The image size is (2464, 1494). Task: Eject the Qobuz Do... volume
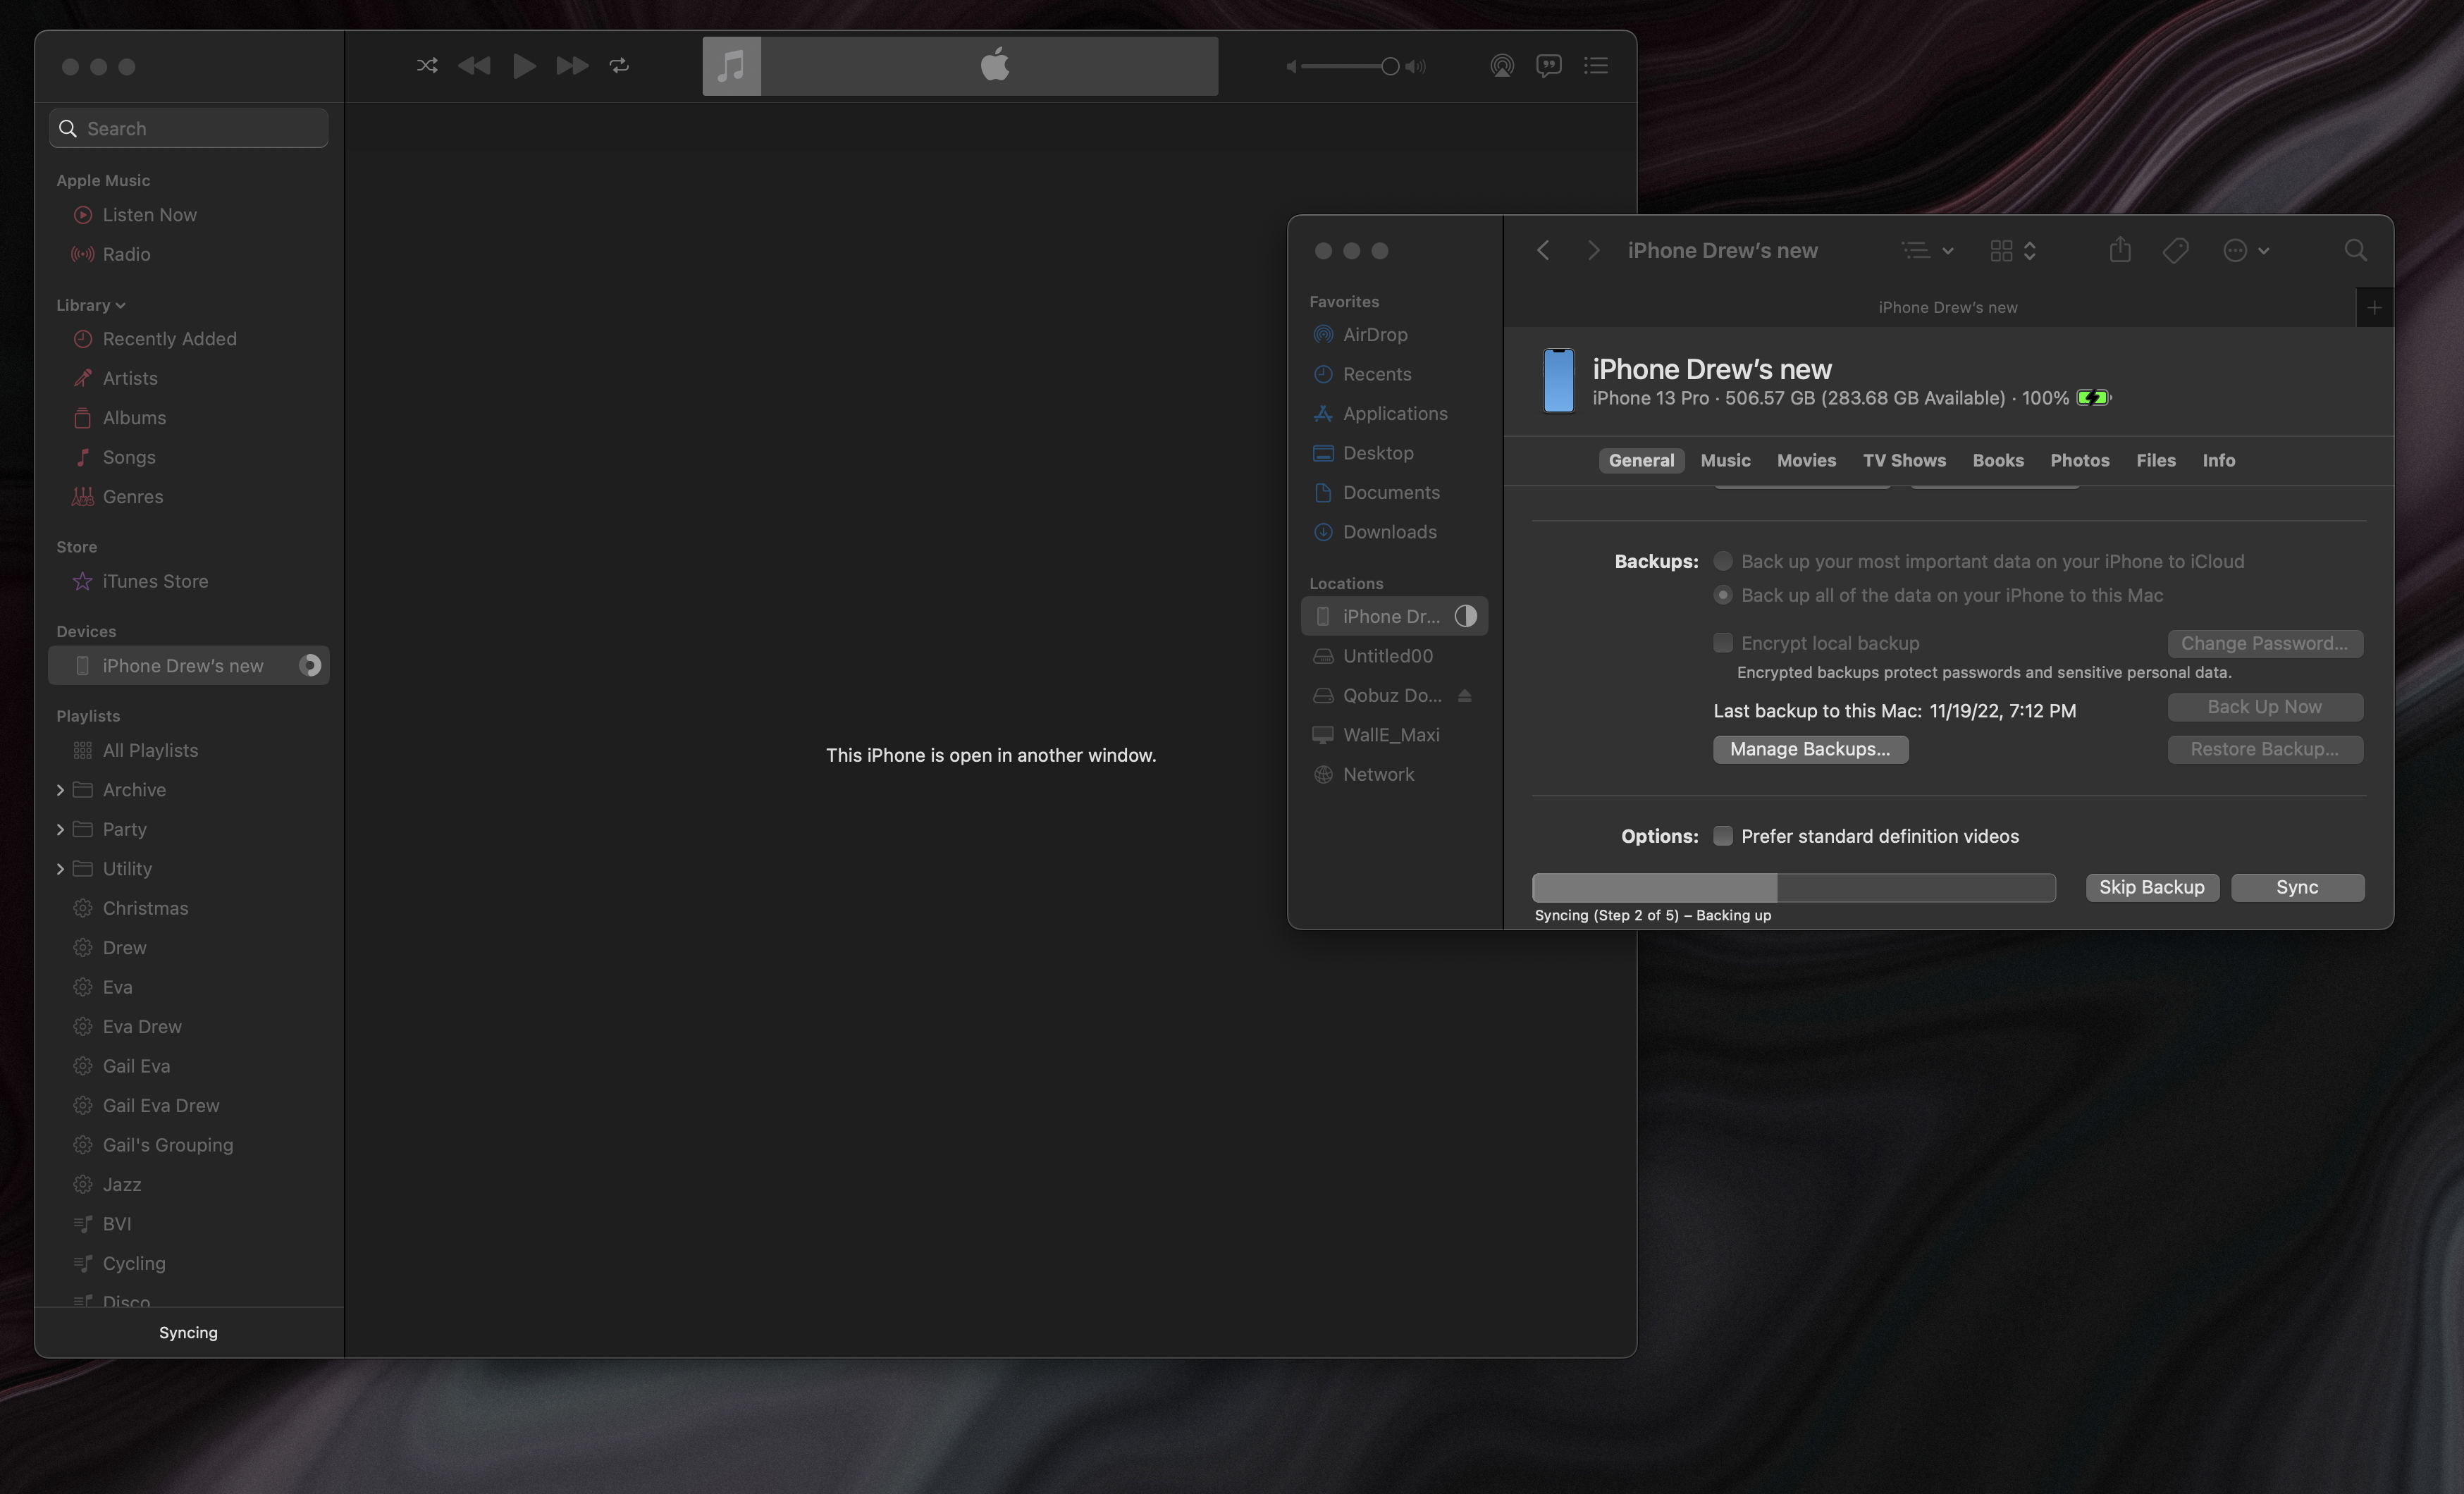[x=1465, y=695]
